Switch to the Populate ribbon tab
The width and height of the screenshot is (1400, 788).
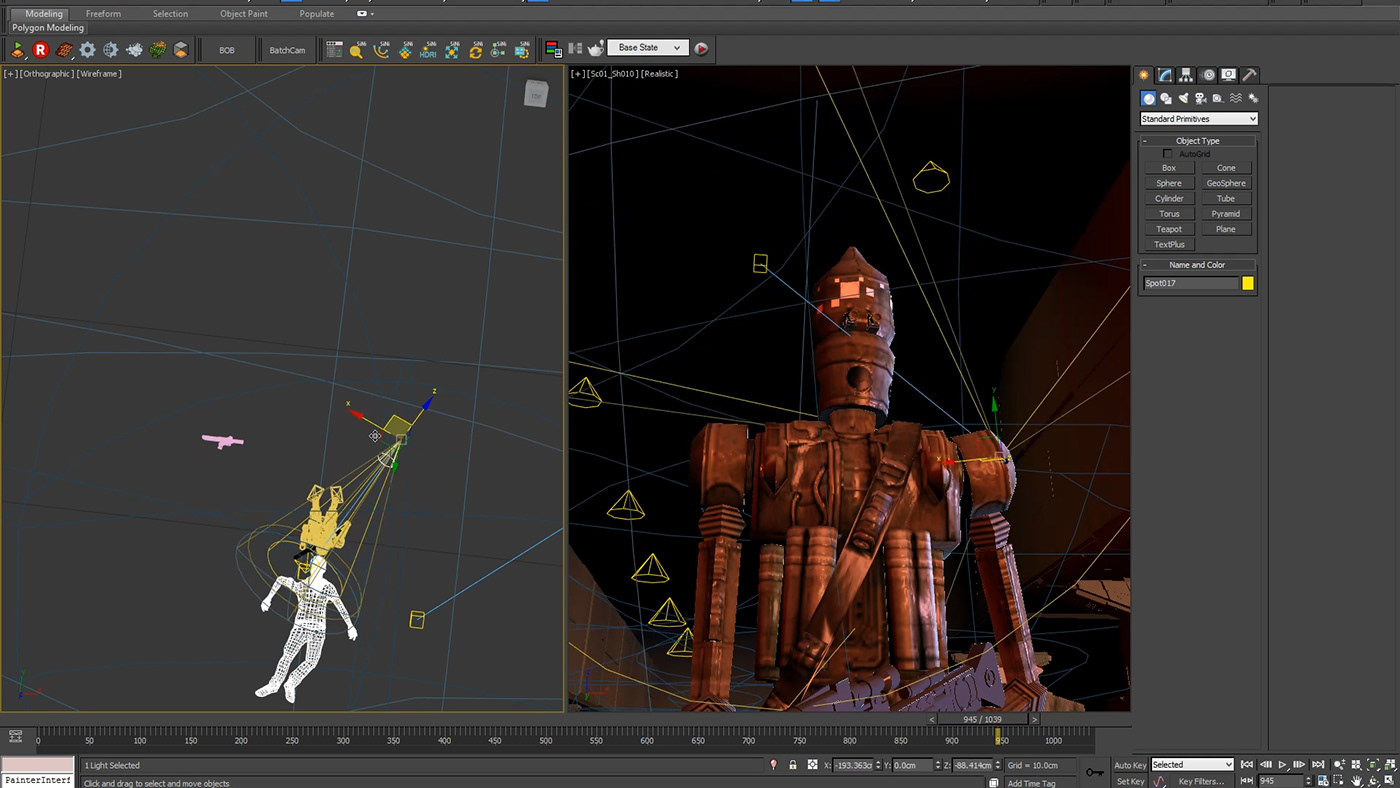pyautogui.click(x=317, y=14)
